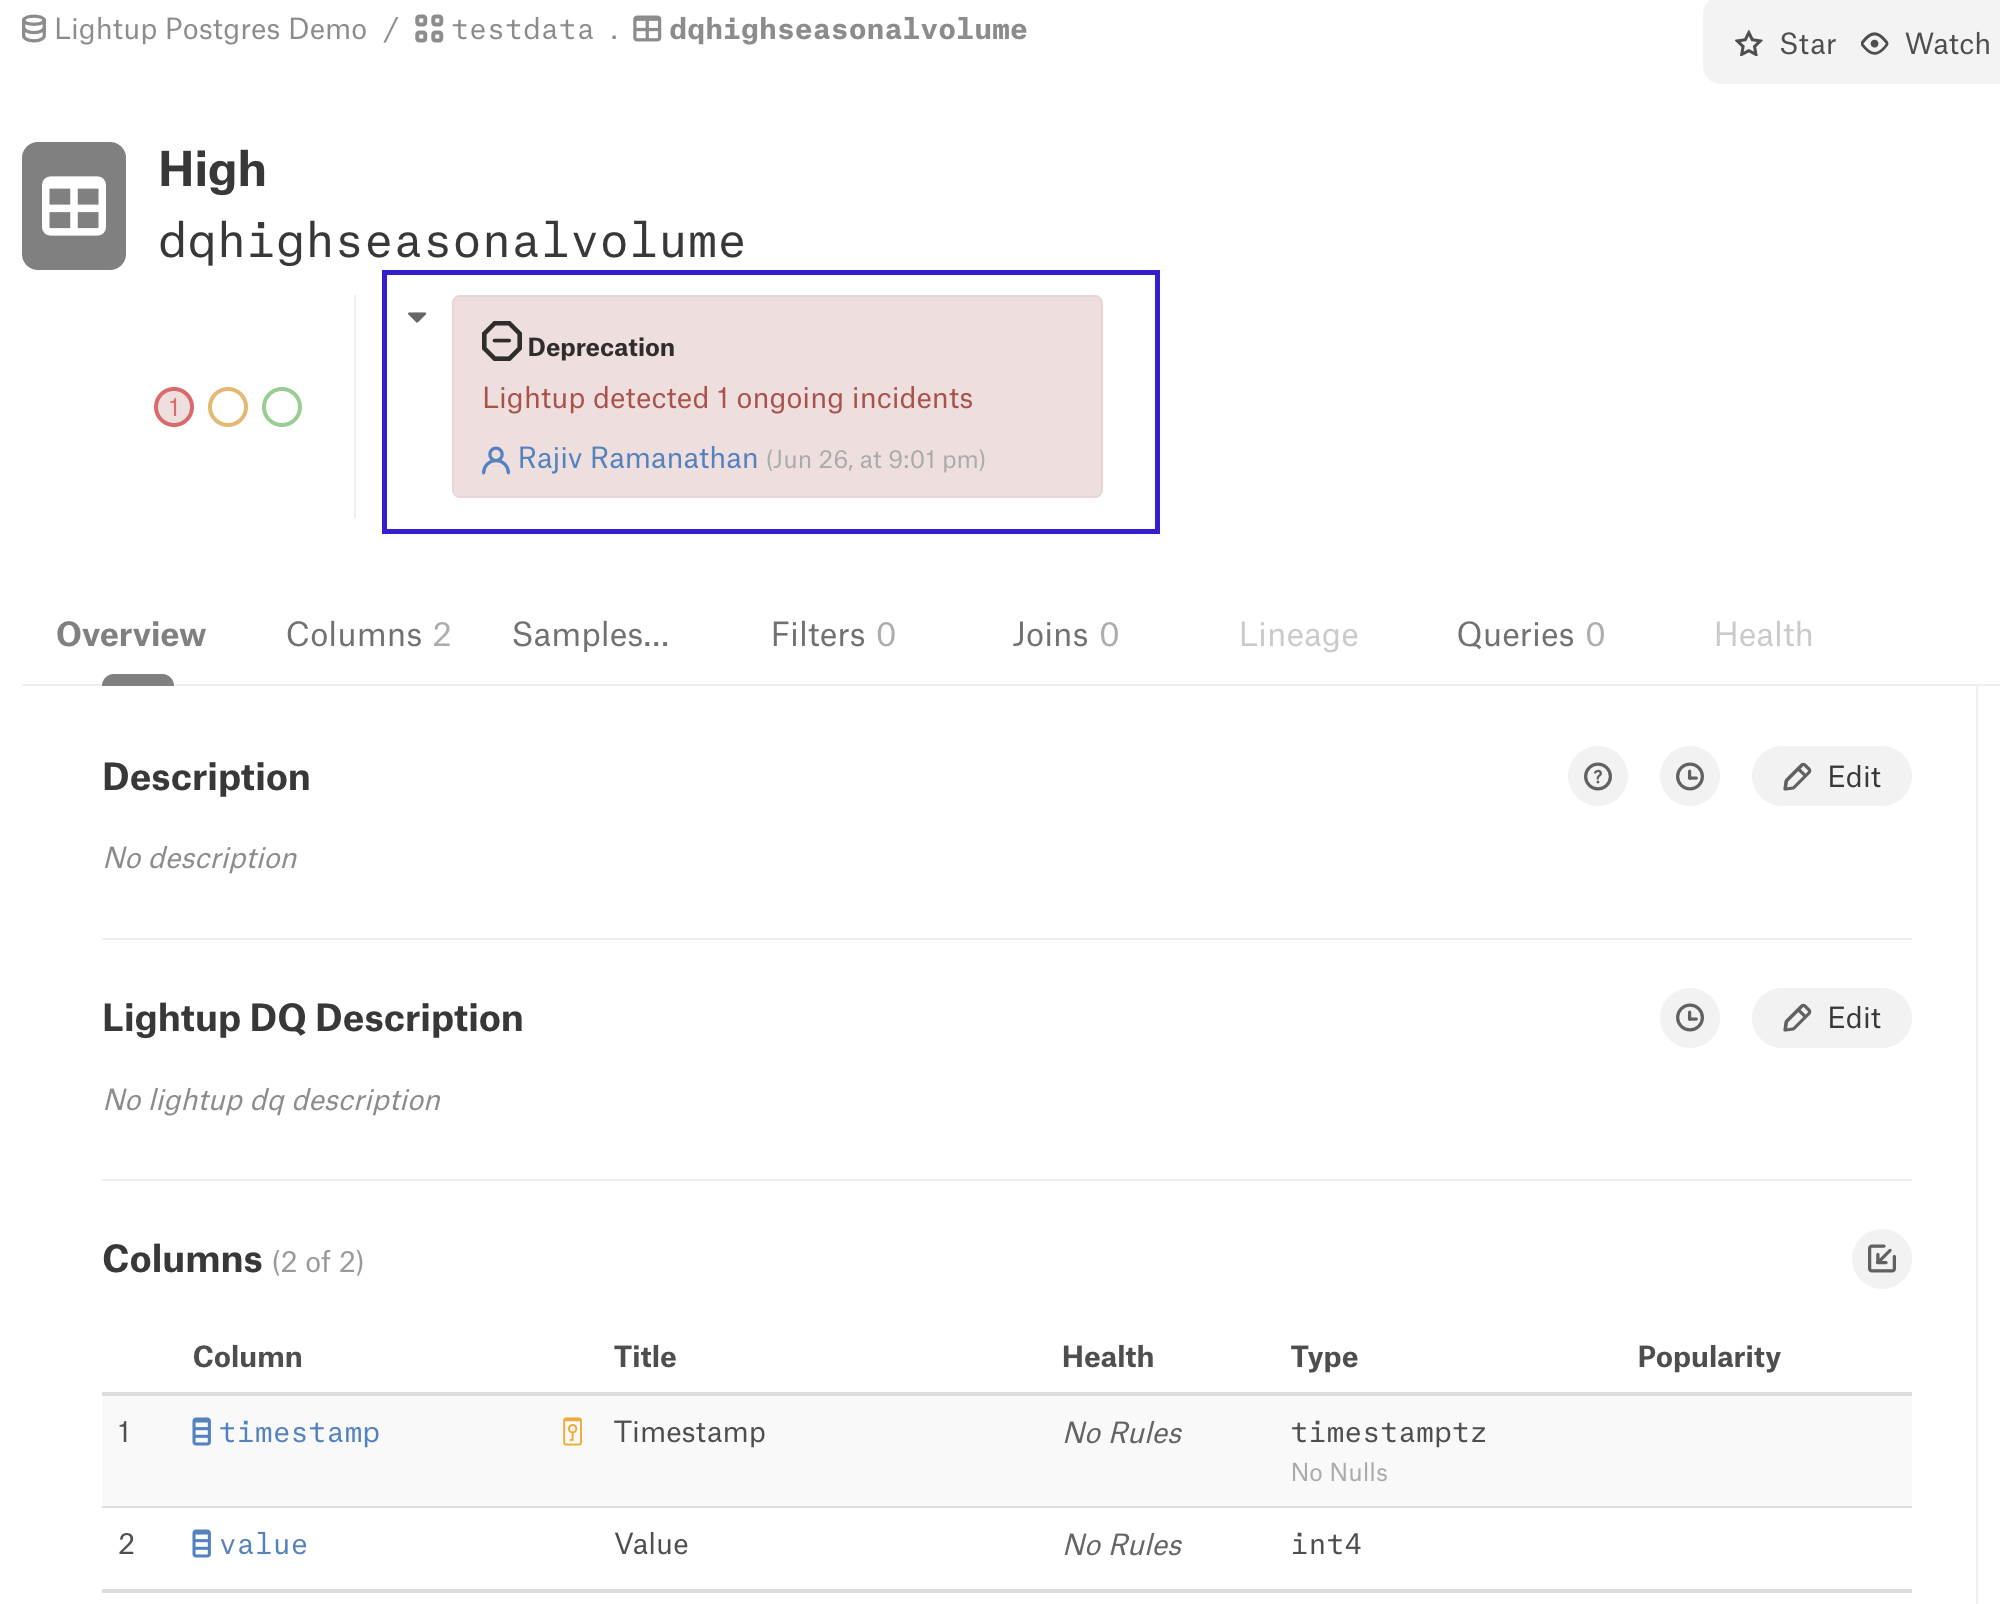Edit the Description section
The width and height of the screenshot is (2000, 1604).
coord(1831,777)
